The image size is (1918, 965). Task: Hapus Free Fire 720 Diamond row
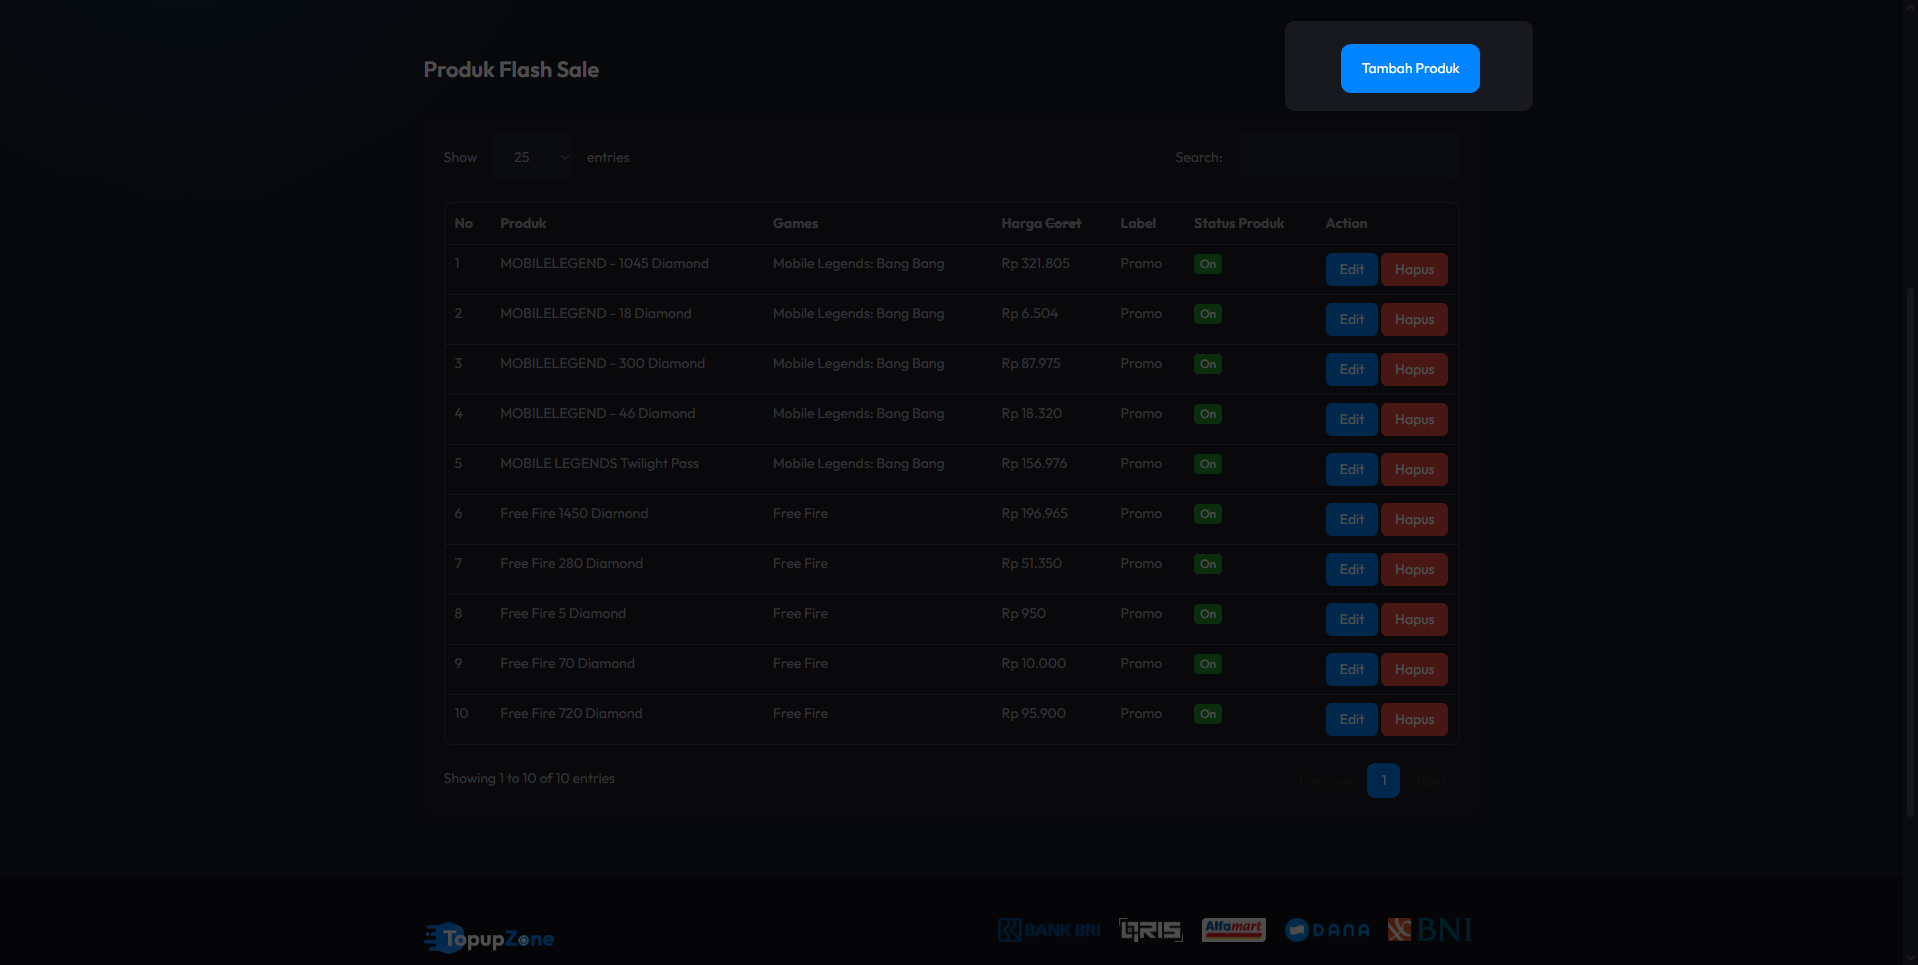click(x=1414, y=719)
